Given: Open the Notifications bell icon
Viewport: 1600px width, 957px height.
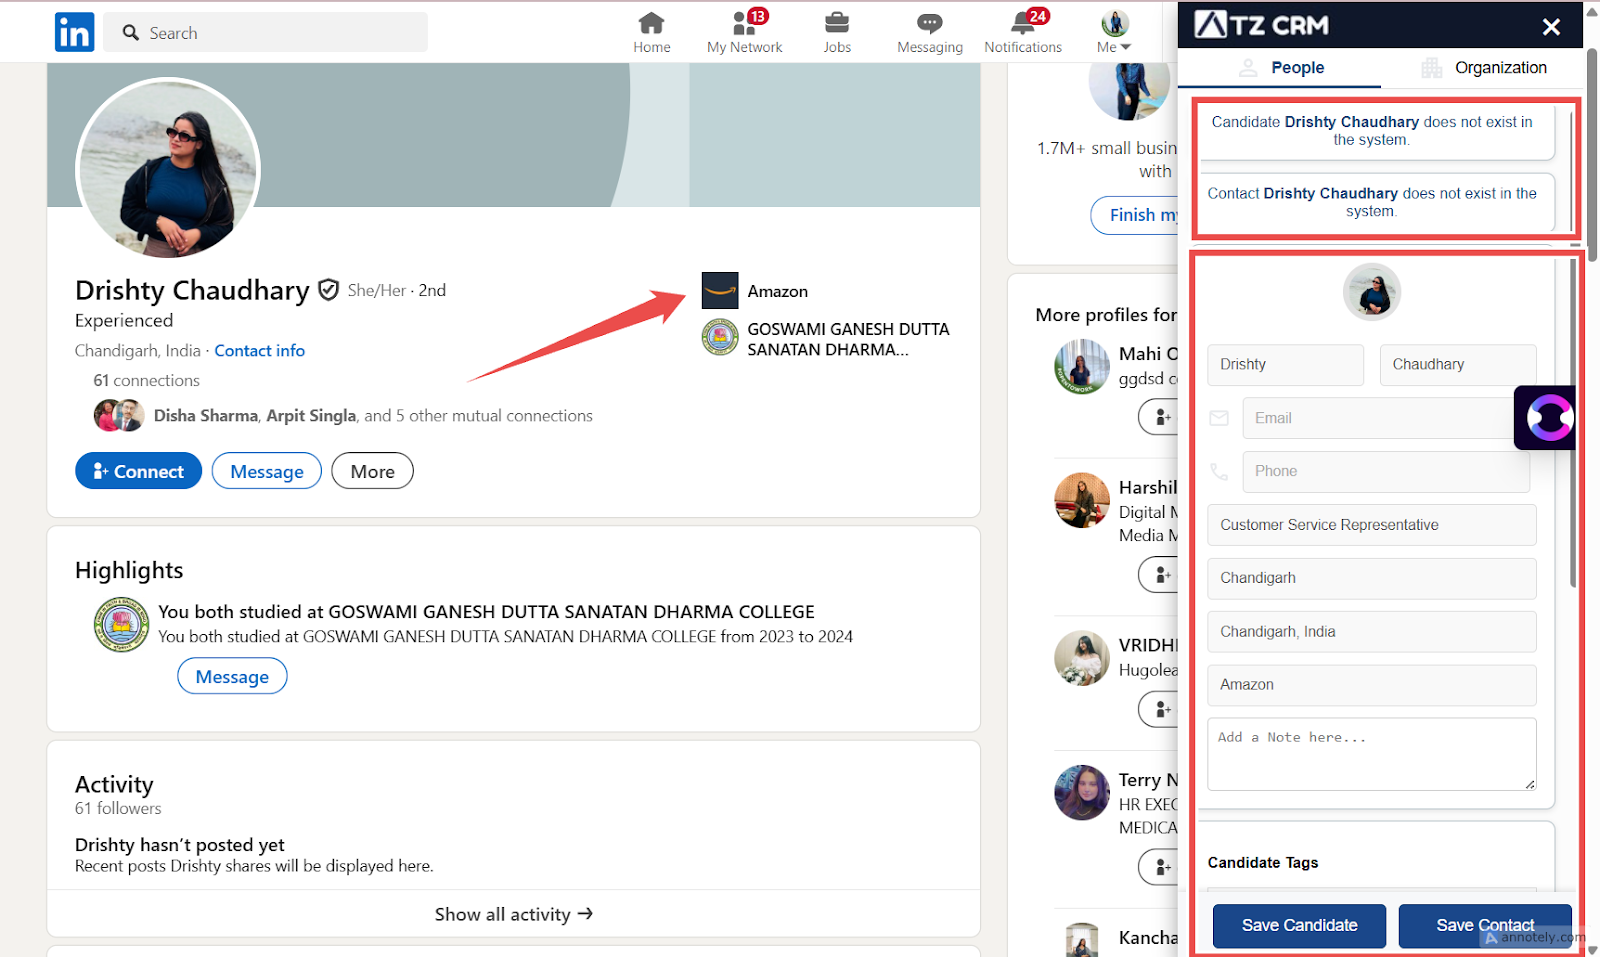Looking at the screenshot, I should tap(1023, 32).
